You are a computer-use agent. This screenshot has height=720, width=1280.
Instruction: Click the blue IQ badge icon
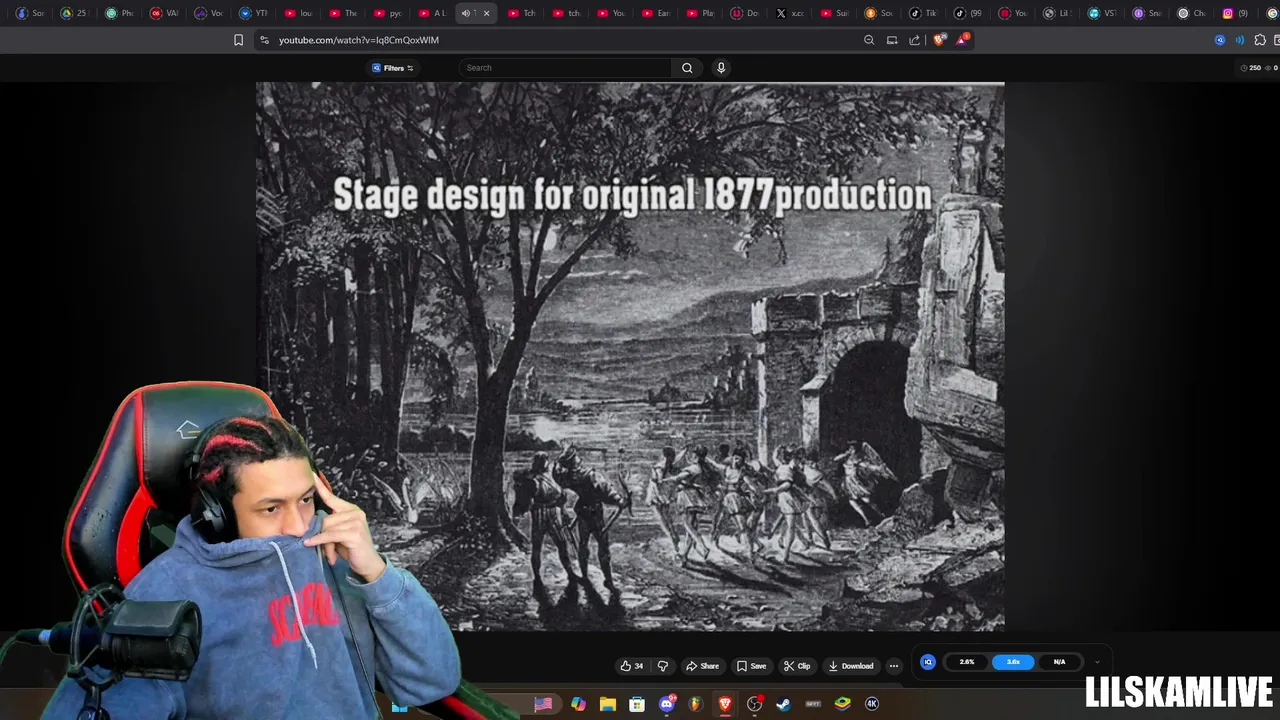(x=928, y=662)
